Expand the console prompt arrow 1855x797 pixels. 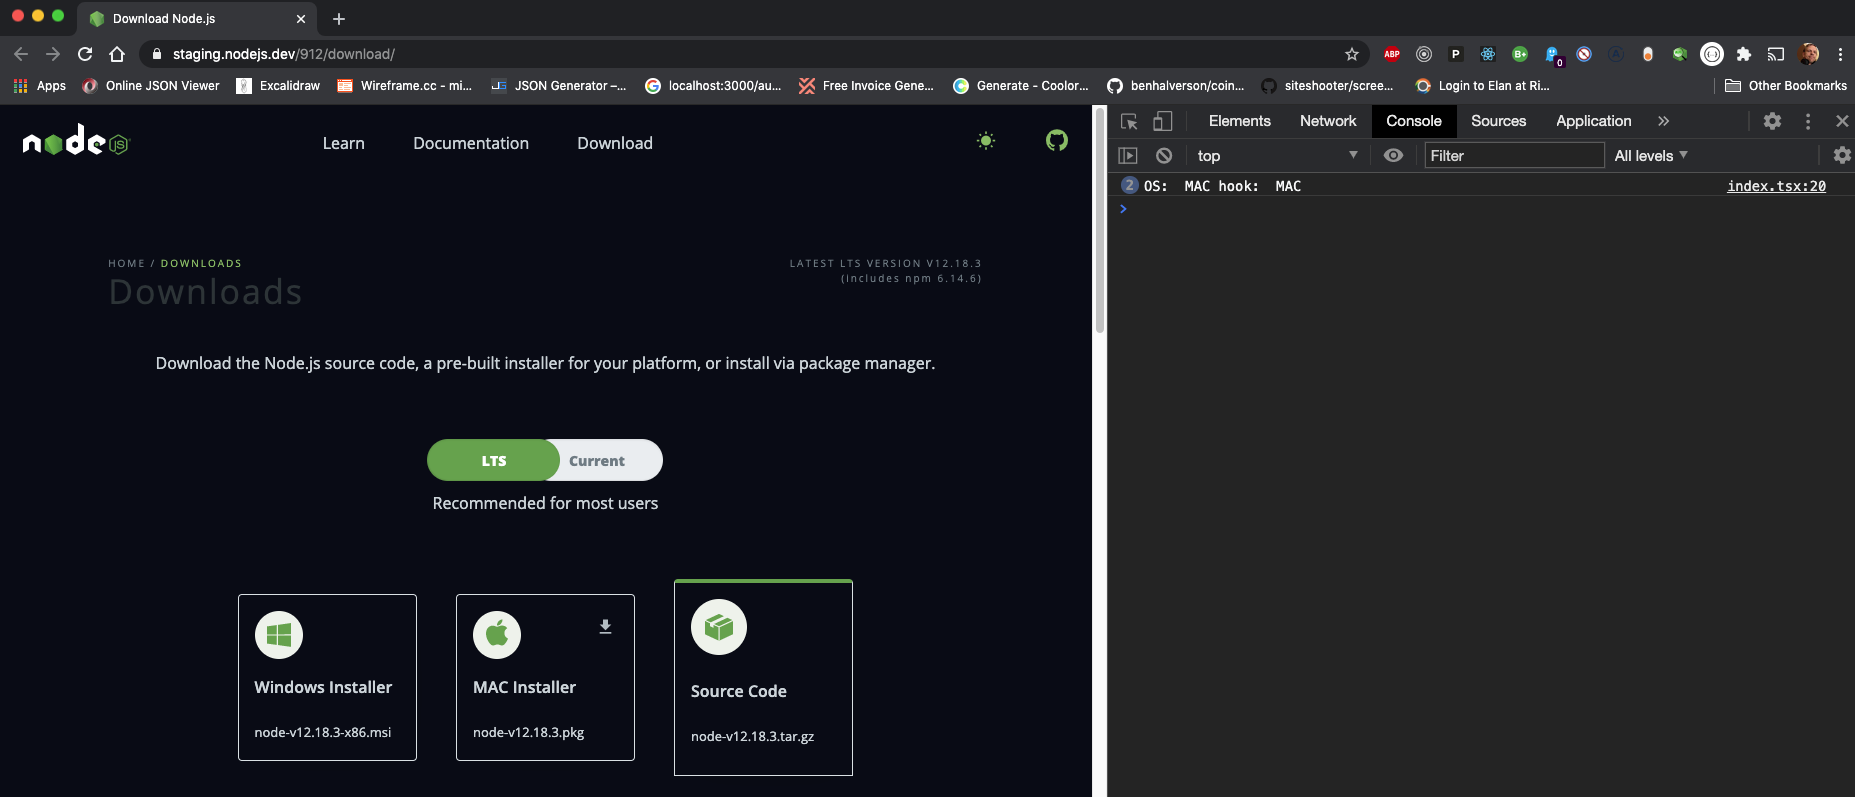point(1123,209)
